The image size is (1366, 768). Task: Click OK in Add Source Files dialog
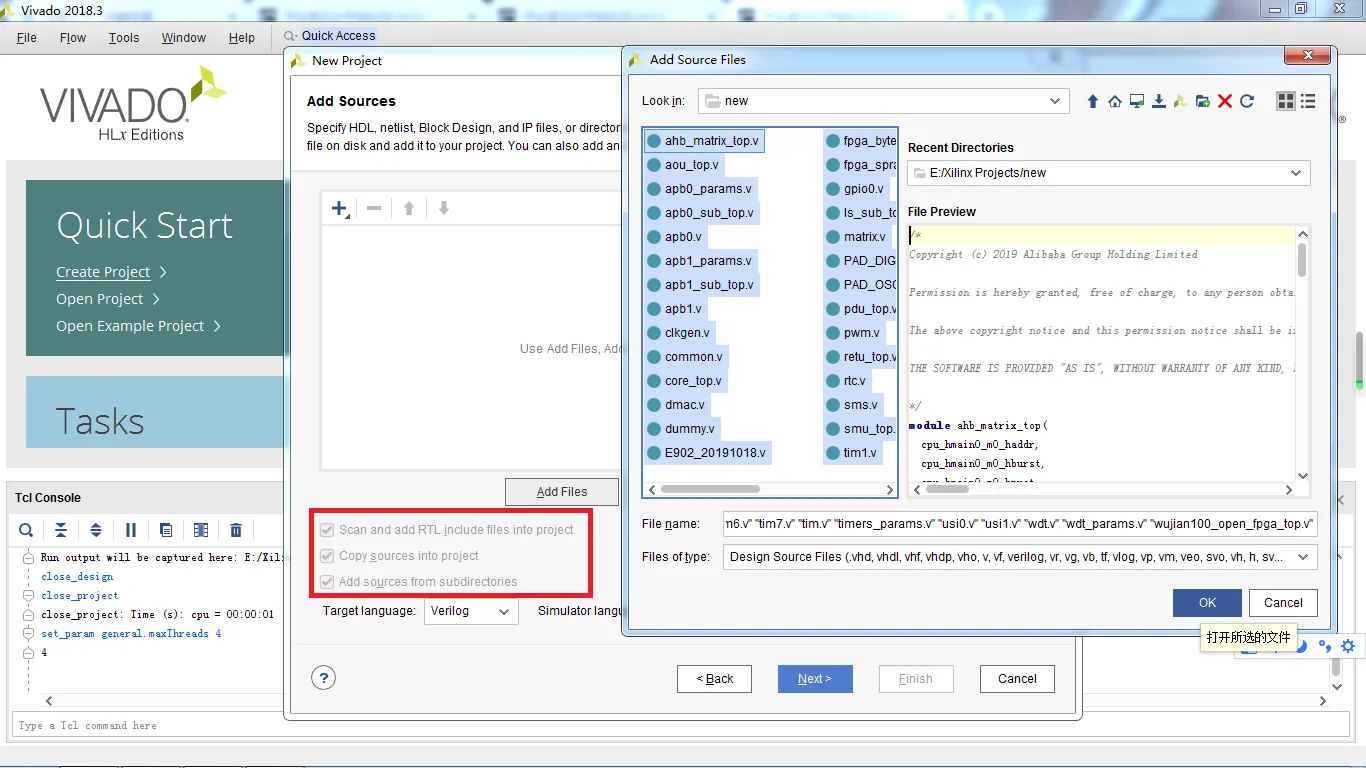1207,603
